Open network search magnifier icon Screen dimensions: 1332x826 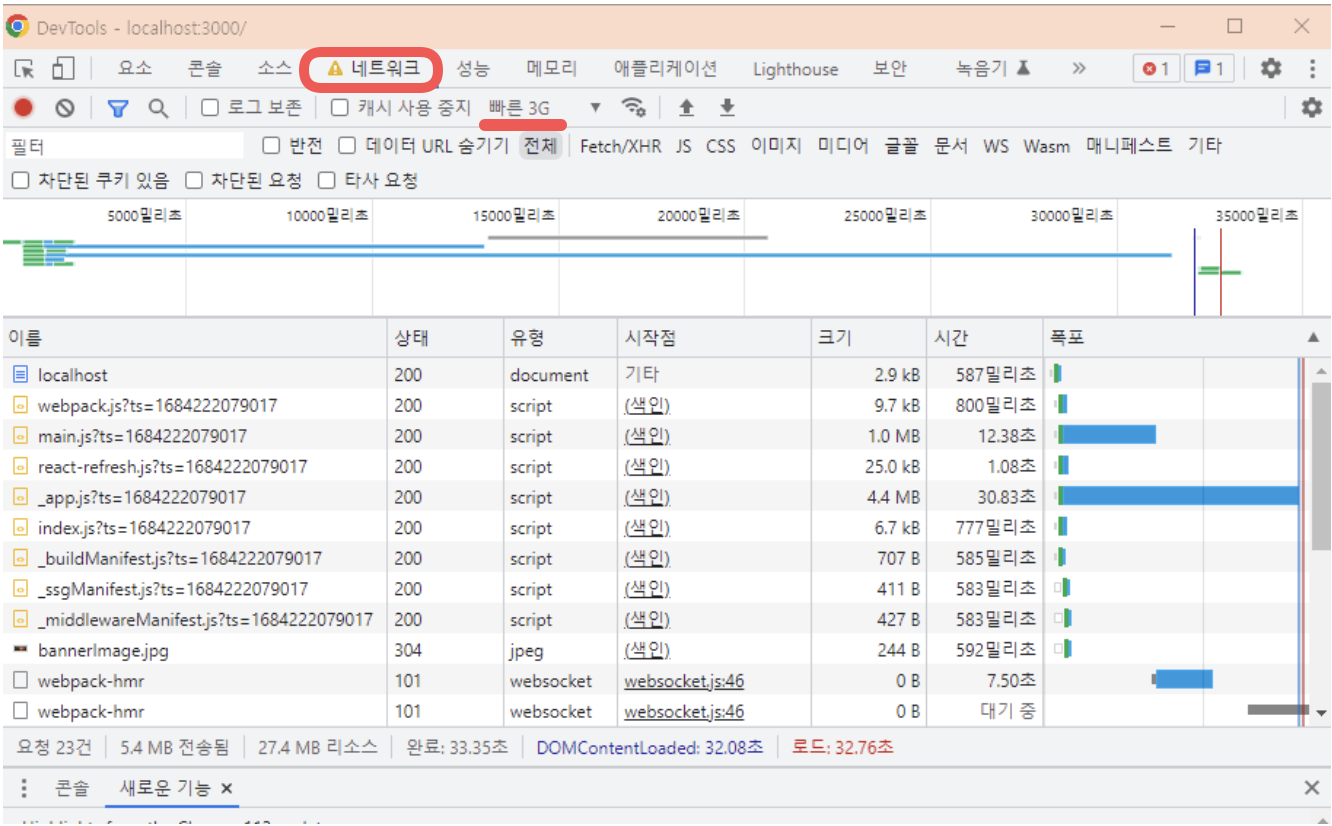[x=158, y=108]
